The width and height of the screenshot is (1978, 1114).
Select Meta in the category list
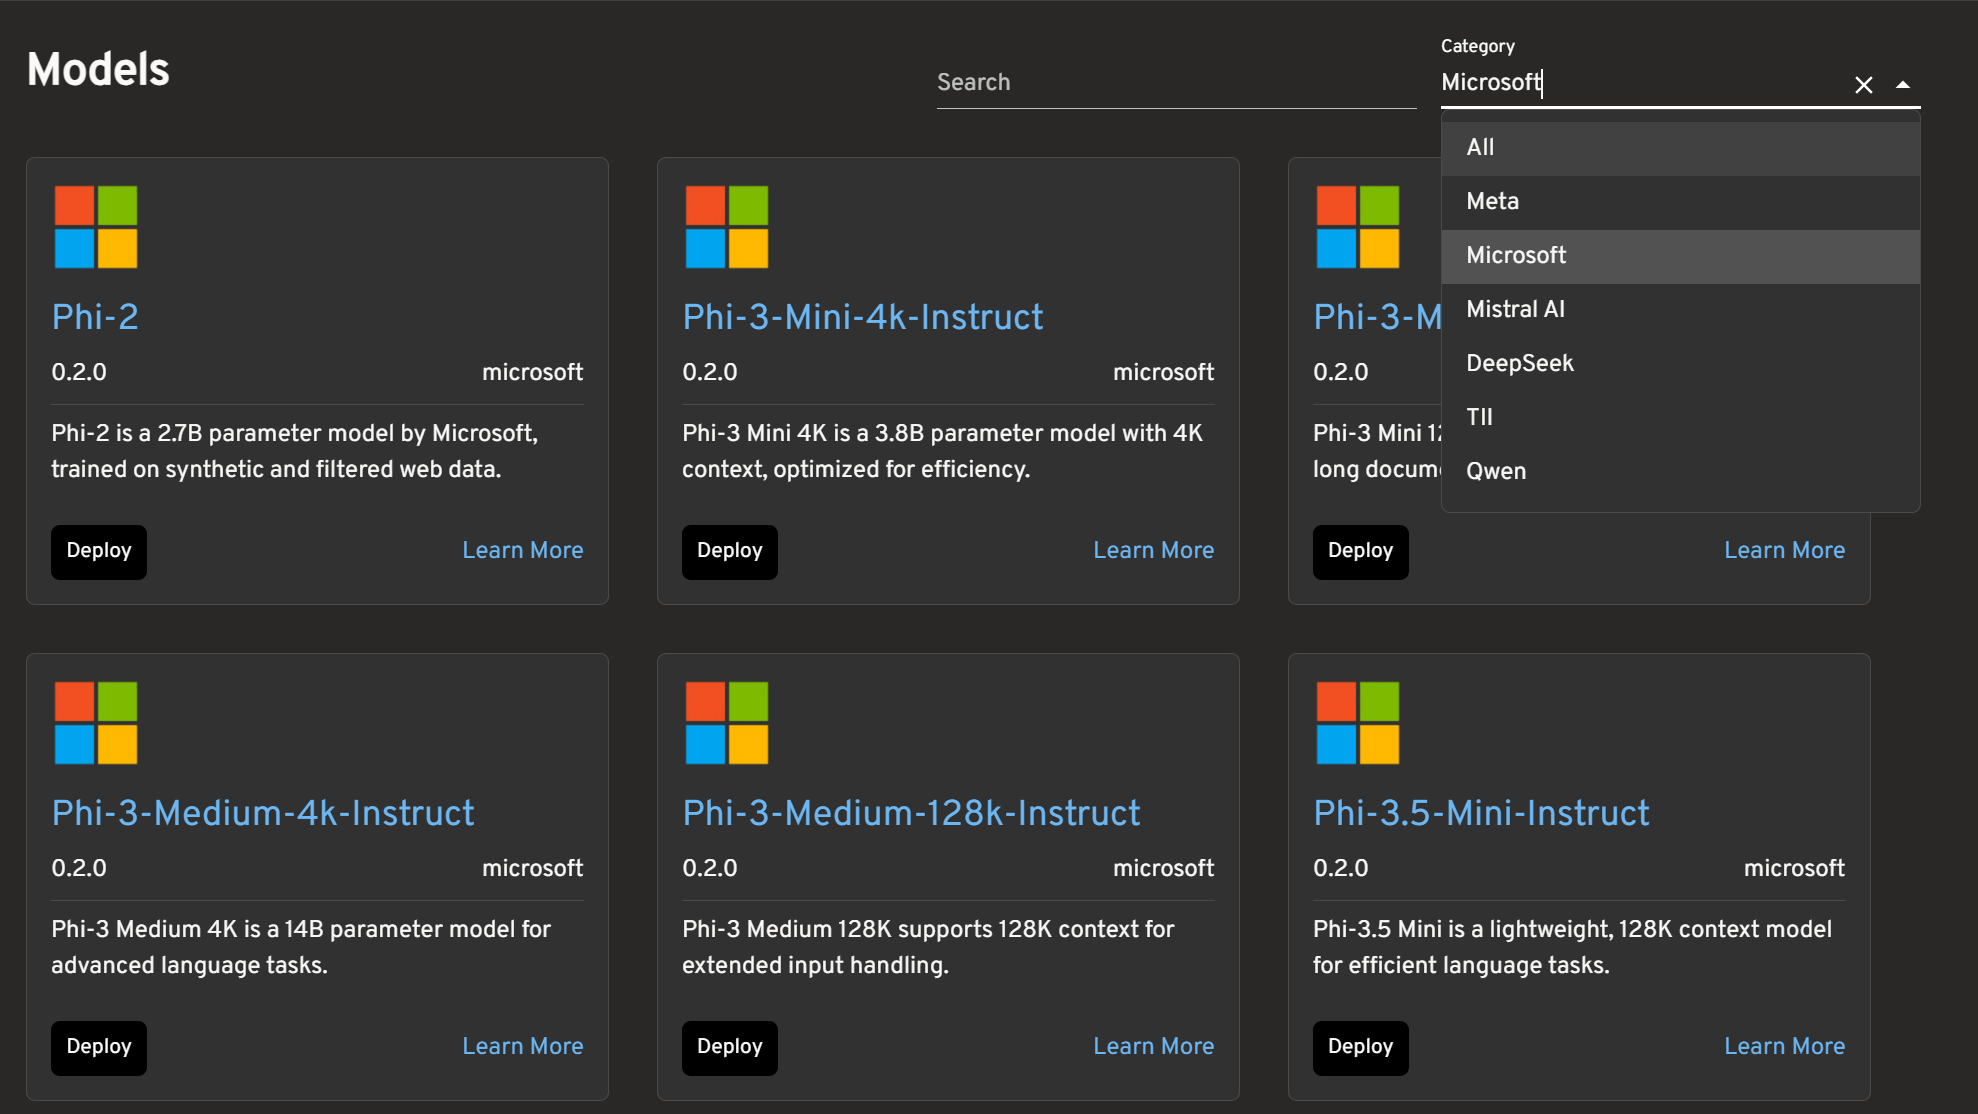point(1680,202)
